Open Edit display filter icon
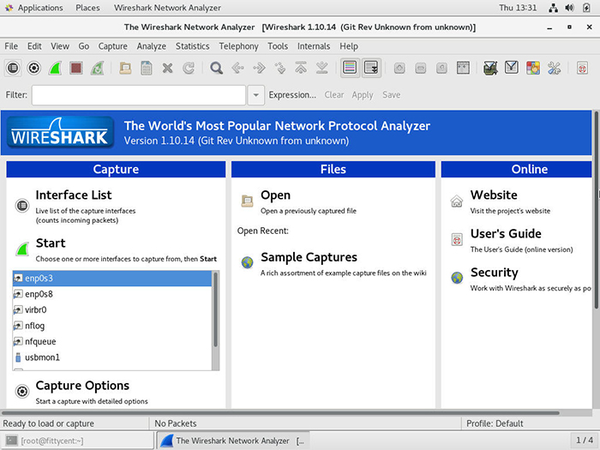600x450 pixels. (512, 68)
